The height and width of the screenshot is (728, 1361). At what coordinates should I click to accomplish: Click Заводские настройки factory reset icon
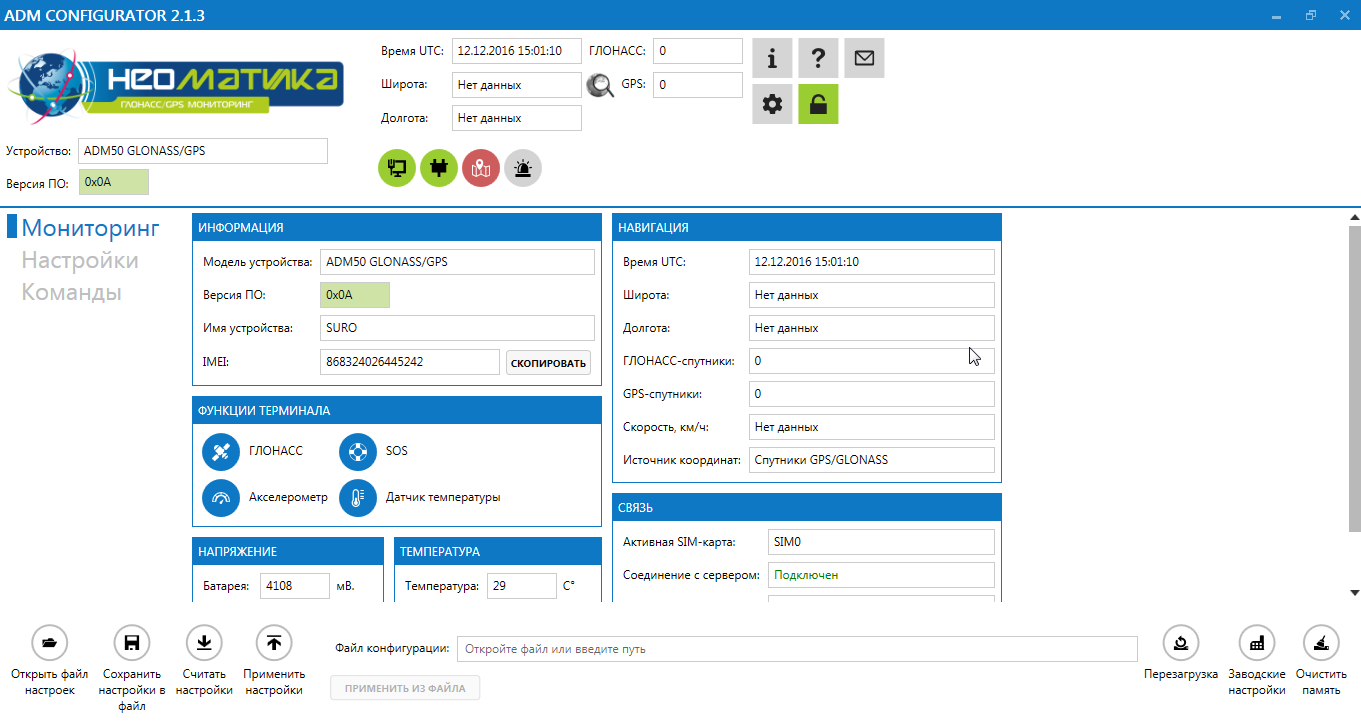click(x=1257, y=643)
